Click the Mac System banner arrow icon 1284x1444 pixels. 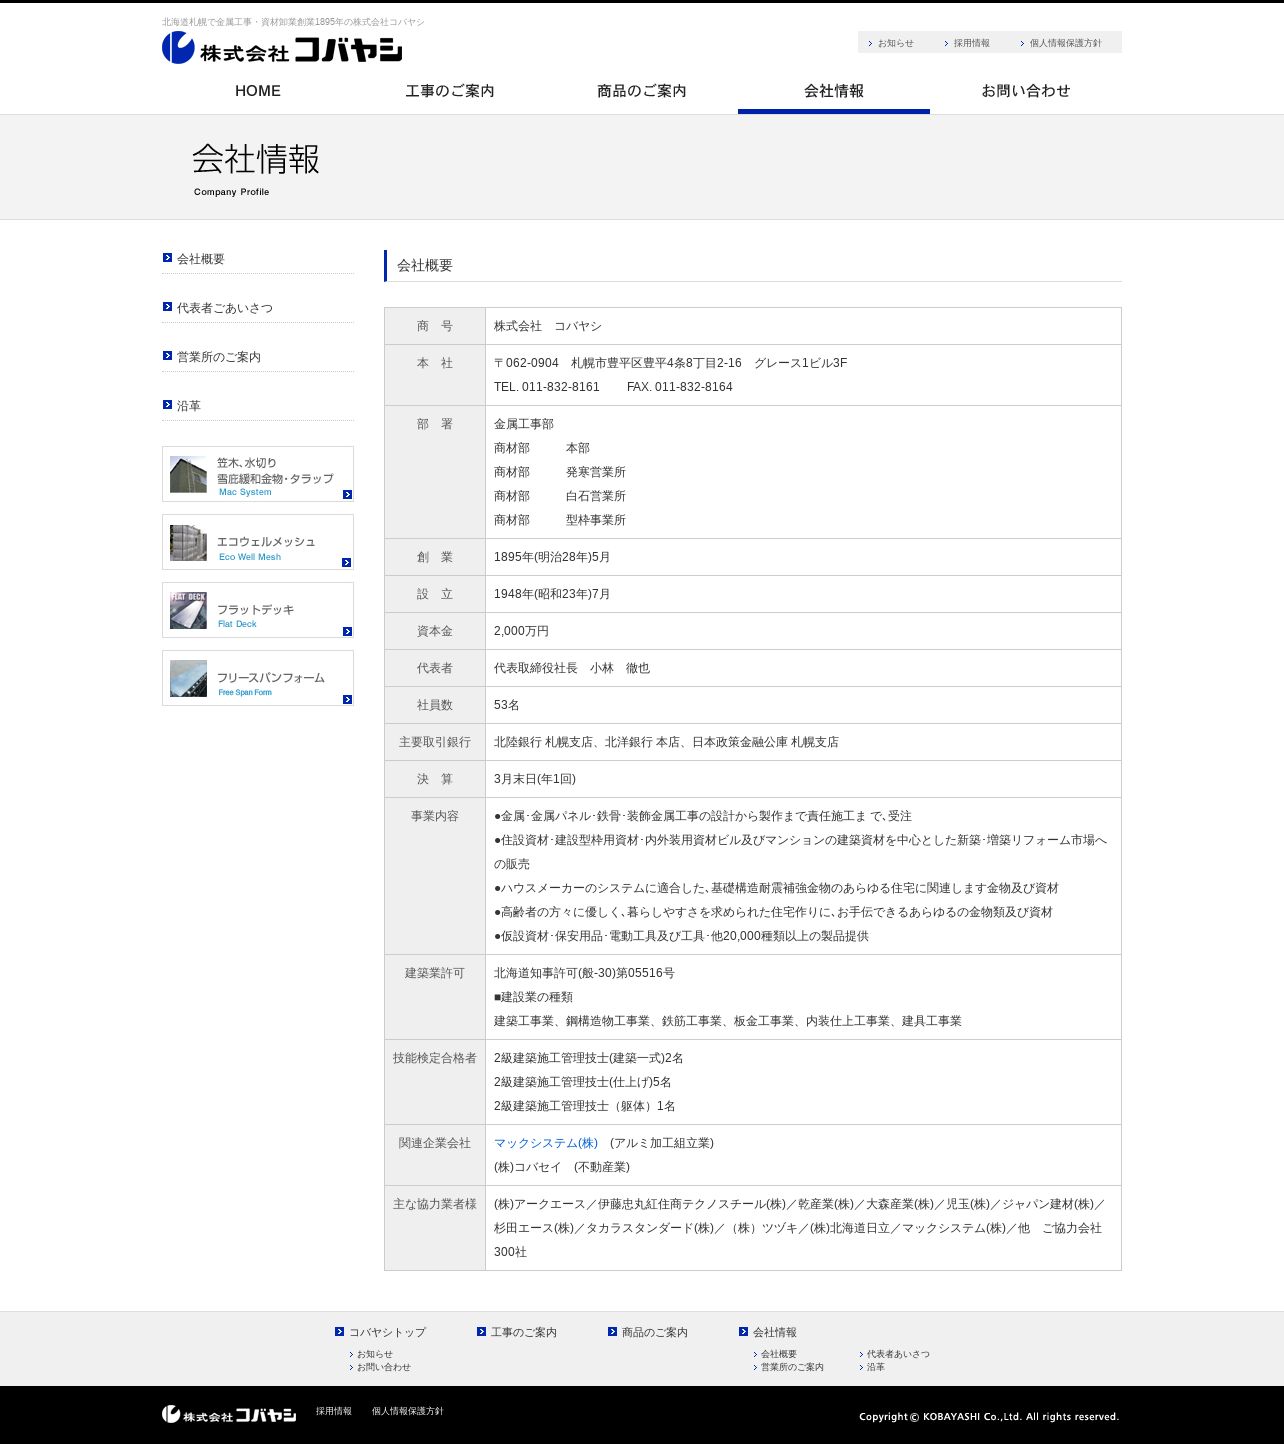click(x=347, y=495)
